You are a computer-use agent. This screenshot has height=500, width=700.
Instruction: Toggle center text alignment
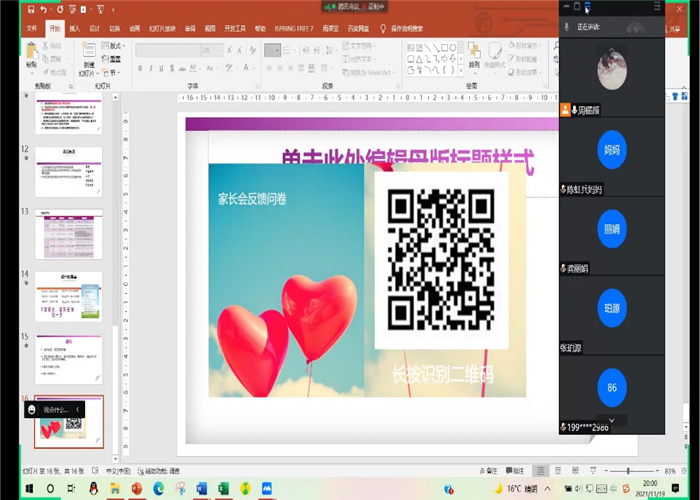coord(280,68)
